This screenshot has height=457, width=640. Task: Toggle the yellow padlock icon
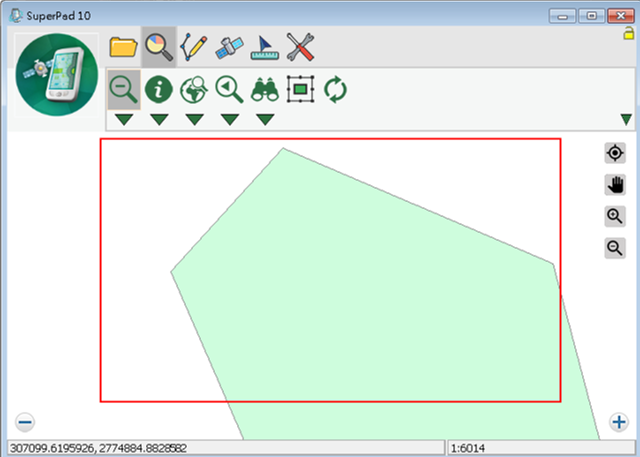(629, 33)
